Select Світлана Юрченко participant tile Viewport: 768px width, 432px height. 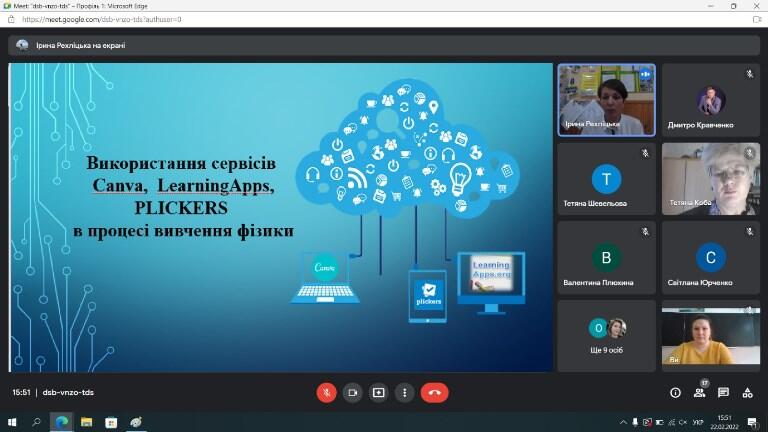711,258
